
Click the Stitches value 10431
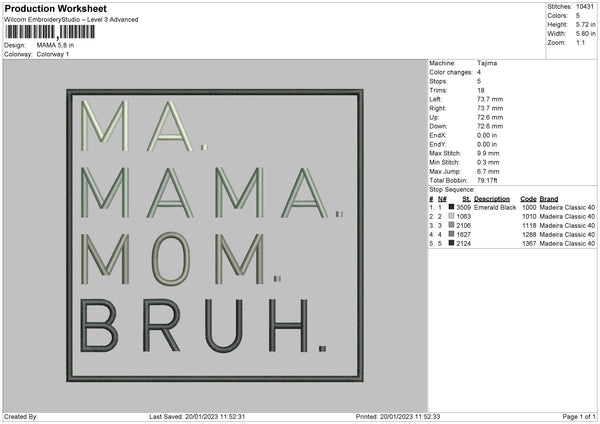[585, 7]
